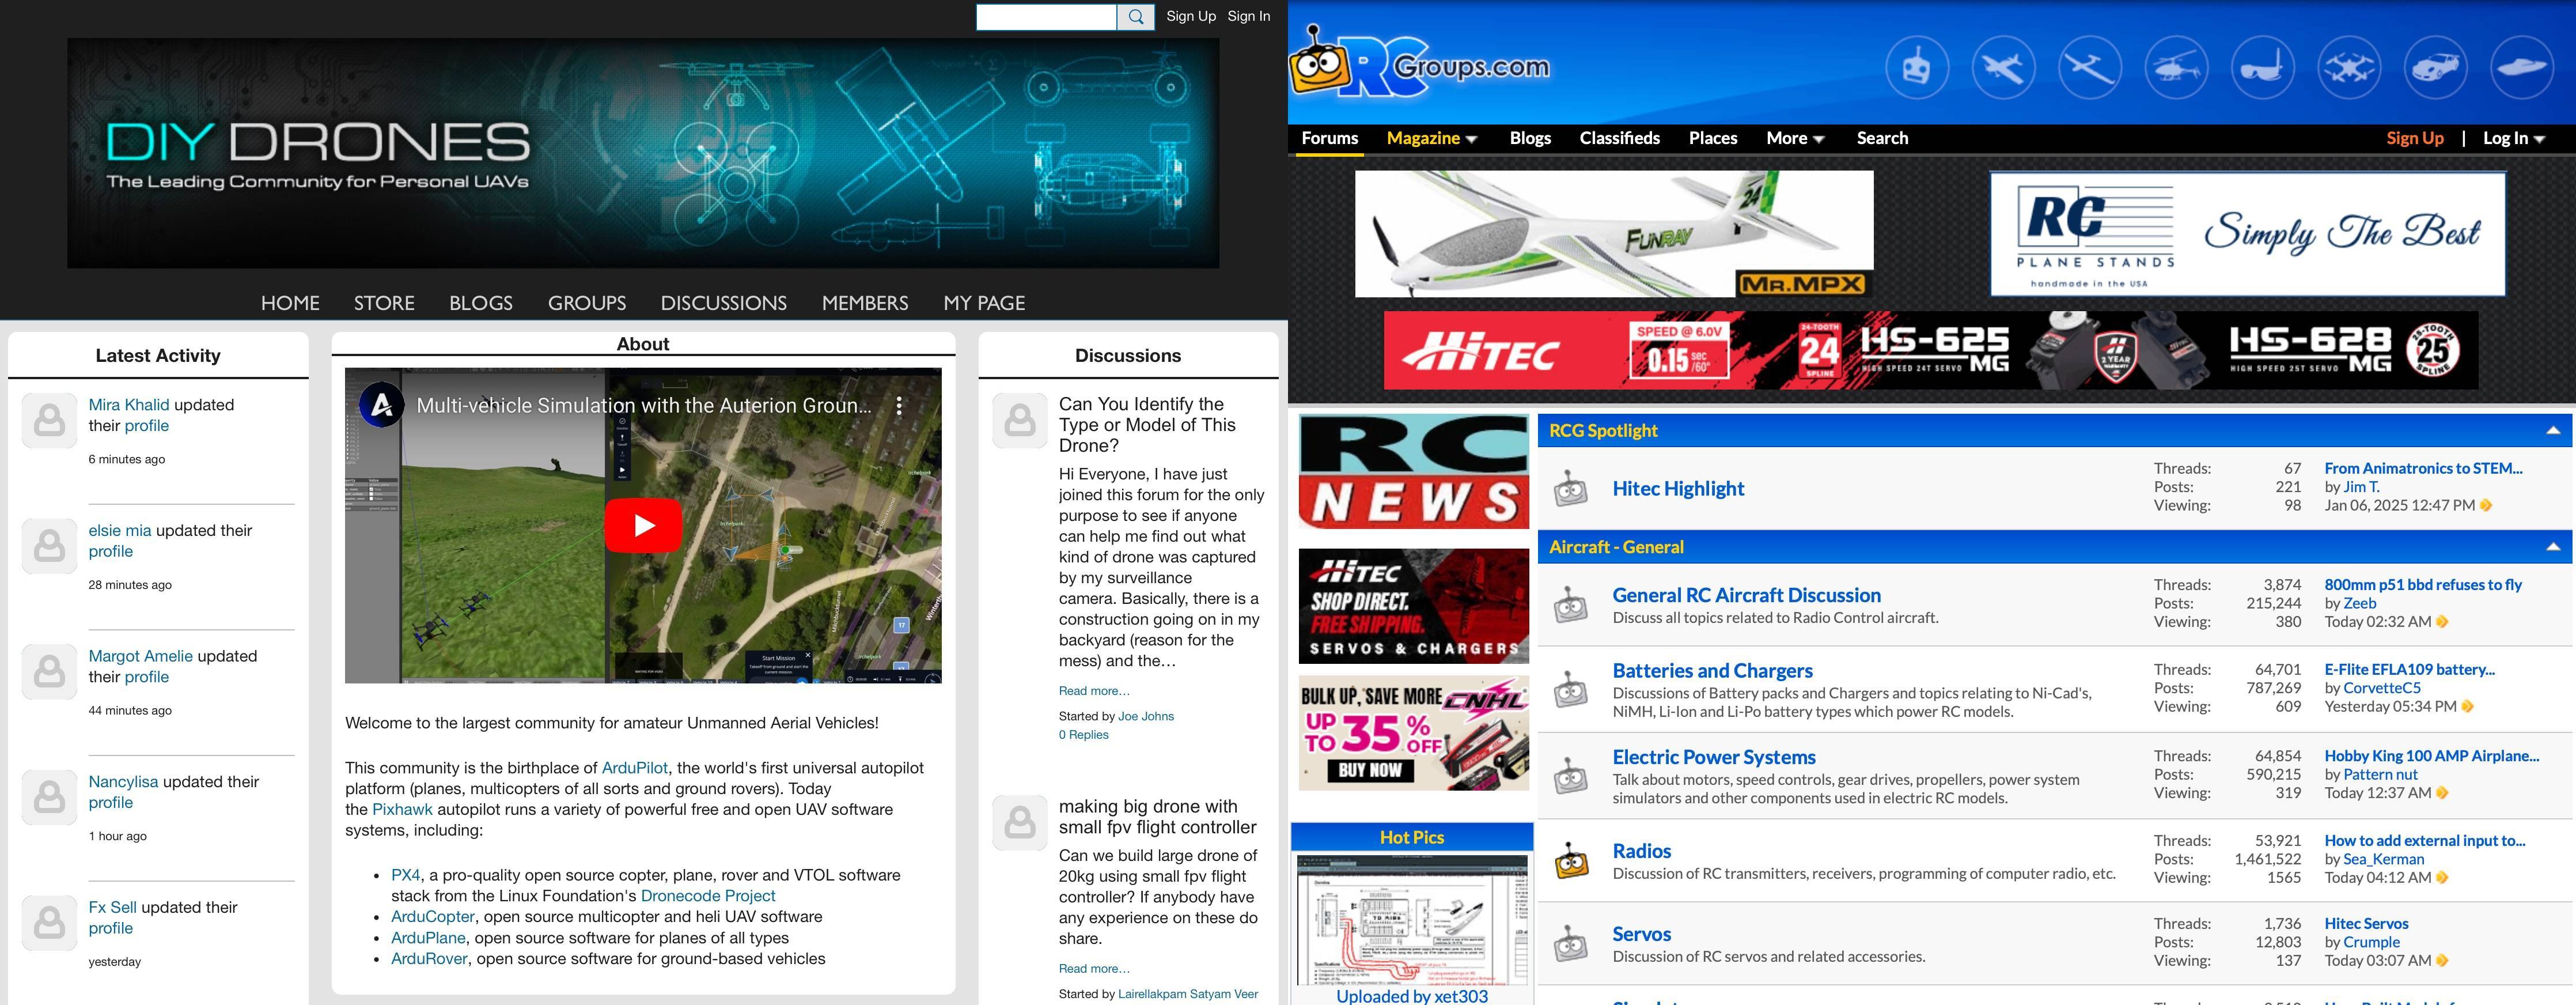Select the Forums tab on RCGroups

click(1330, 138)
